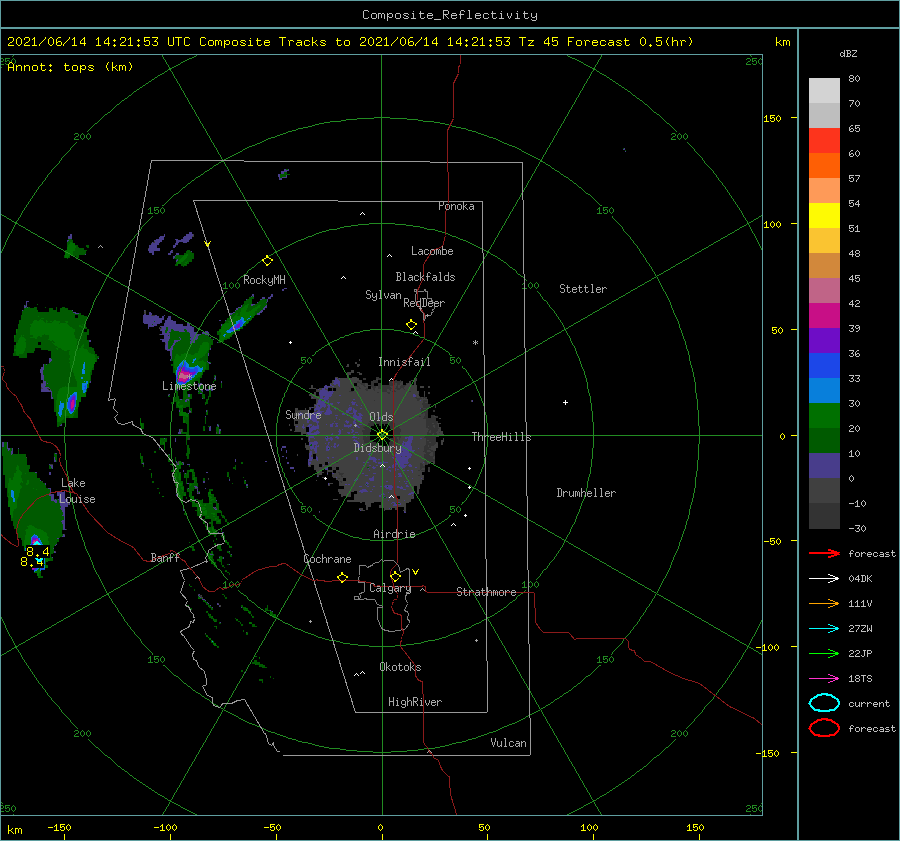Click the magenta storm core above Limestone

point(184,375)
